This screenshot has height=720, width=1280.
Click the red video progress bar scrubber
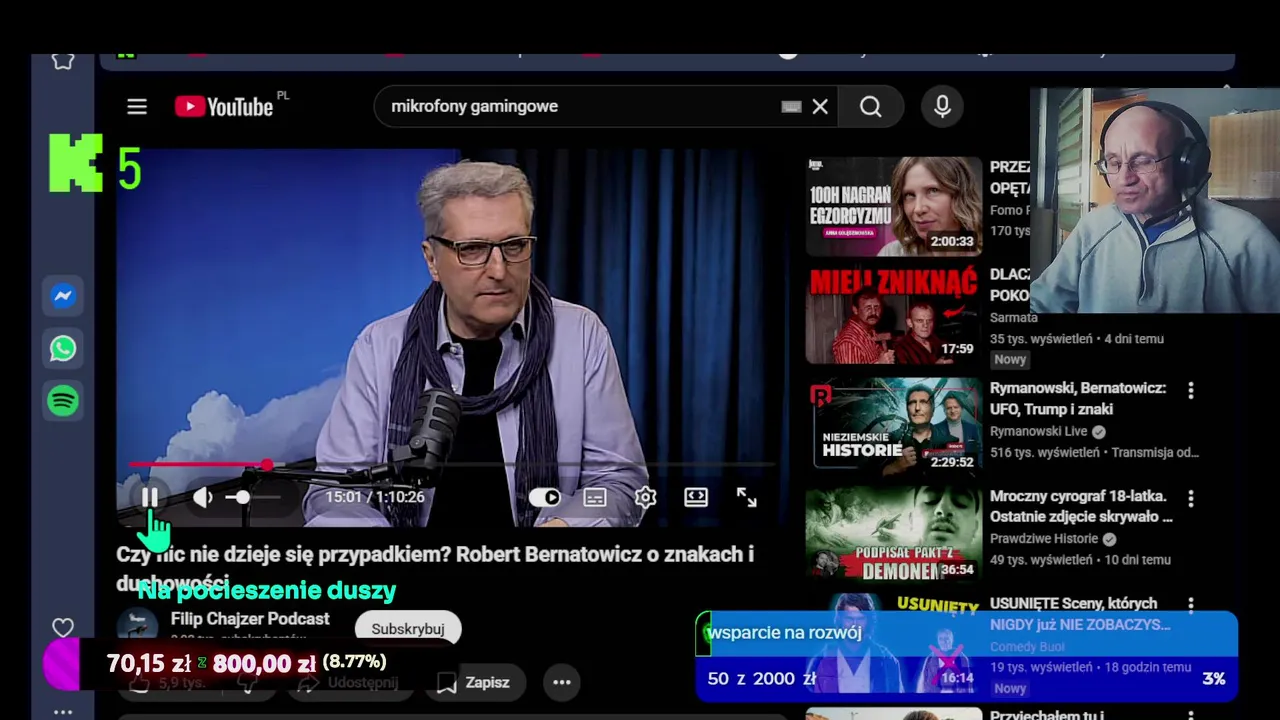click(267, 465)
